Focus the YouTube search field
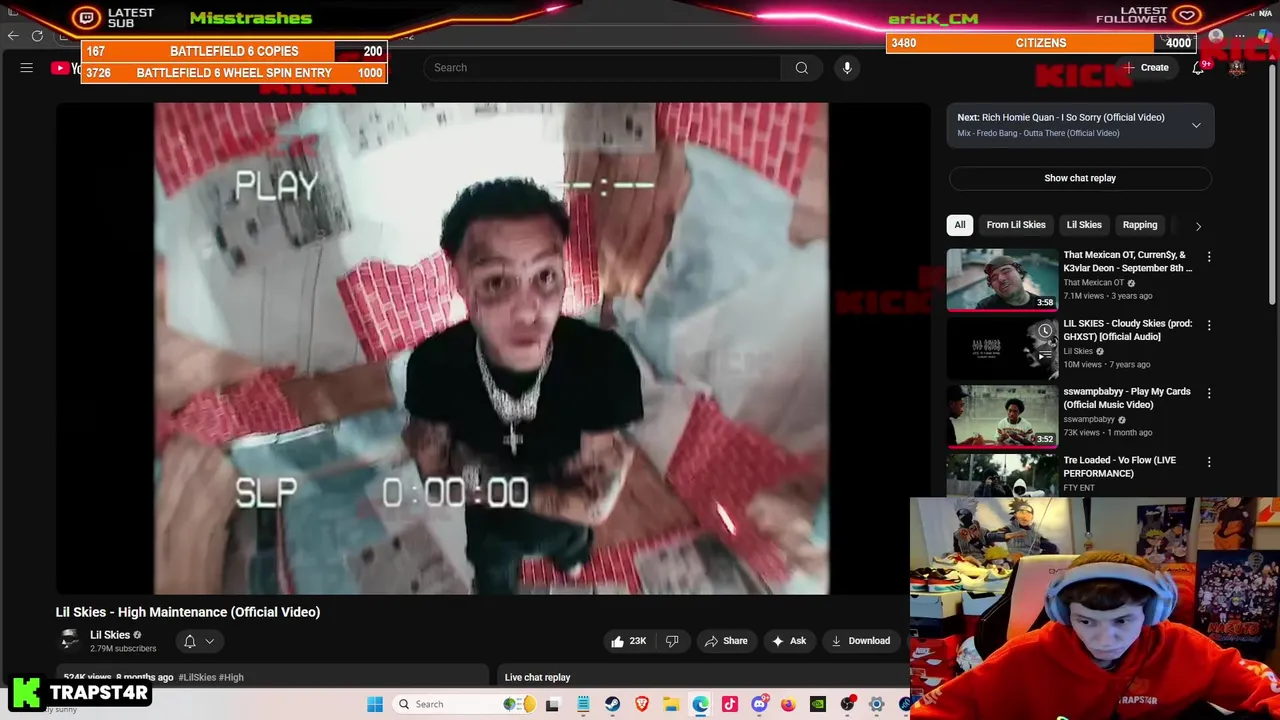Image resolution: width=1280 pixels, height=720 pixels. [x=602, y=68]
